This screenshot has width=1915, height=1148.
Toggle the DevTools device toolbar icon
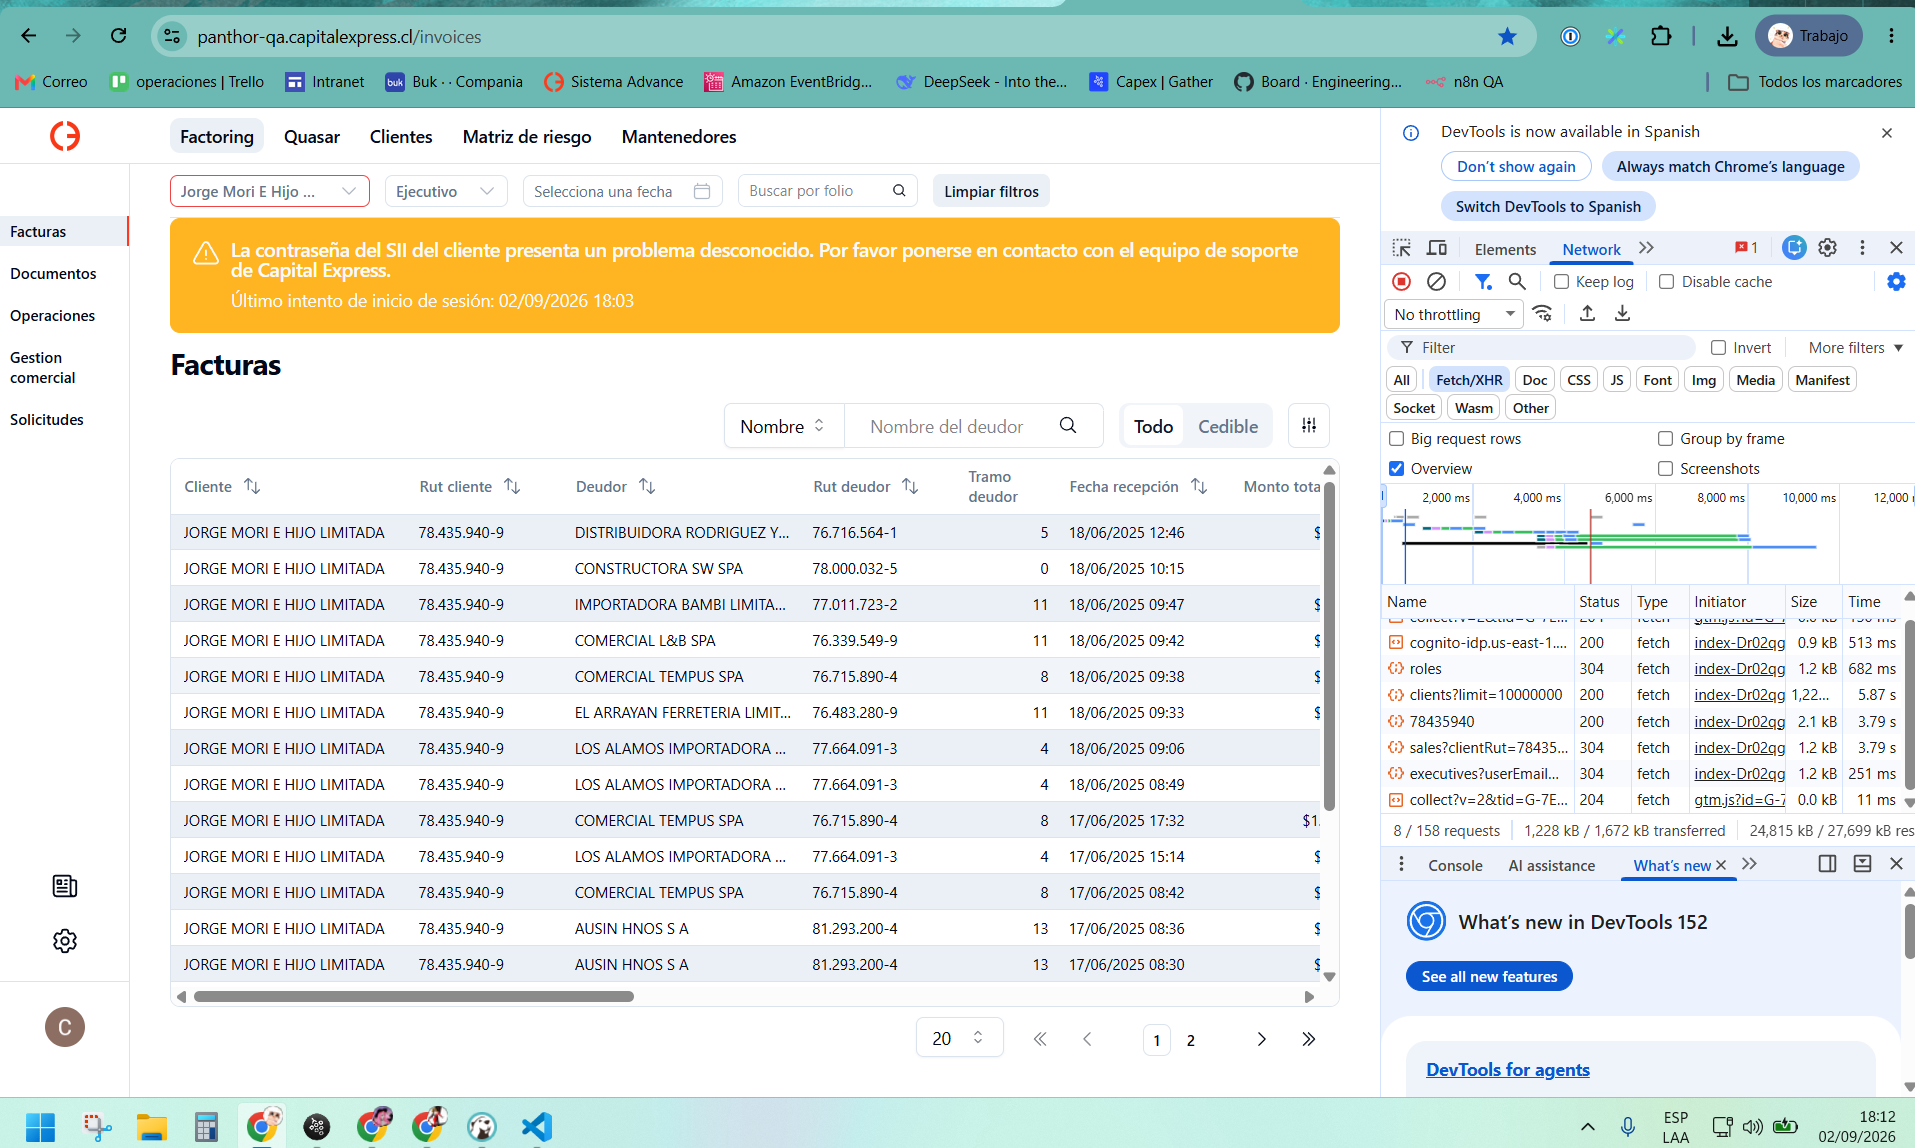1437,248
